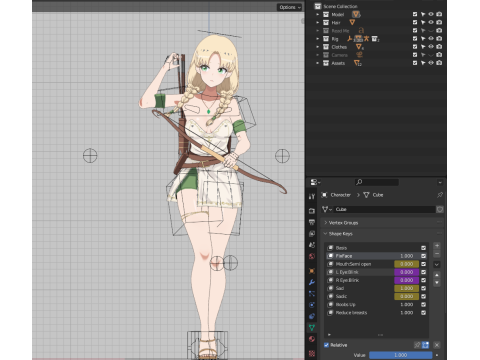Click the properties search field
This screenshot has height=360, width=480.
tap(377, 182)
